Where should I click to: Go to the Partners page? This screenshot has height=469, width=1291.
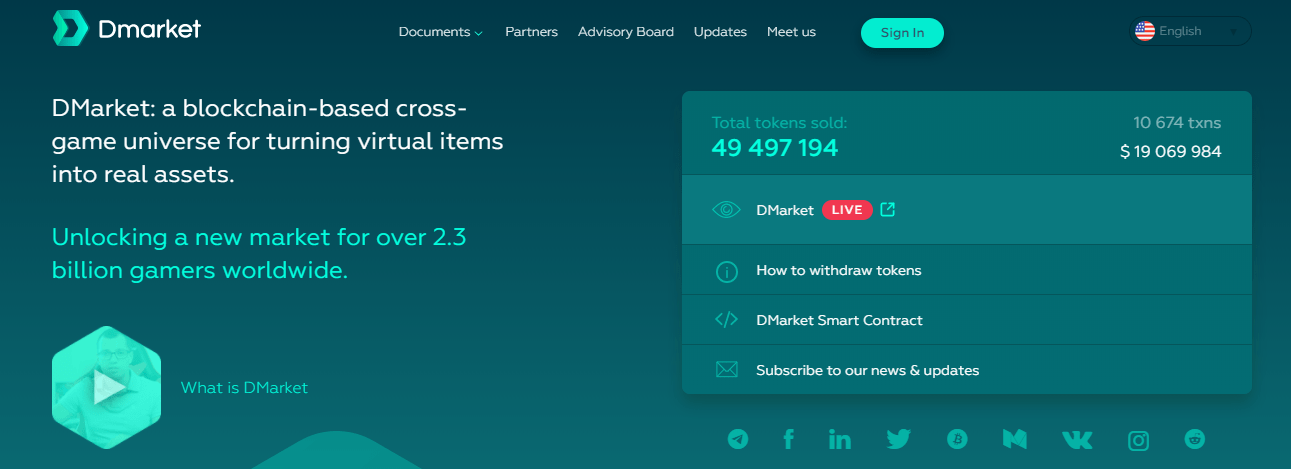531,32
